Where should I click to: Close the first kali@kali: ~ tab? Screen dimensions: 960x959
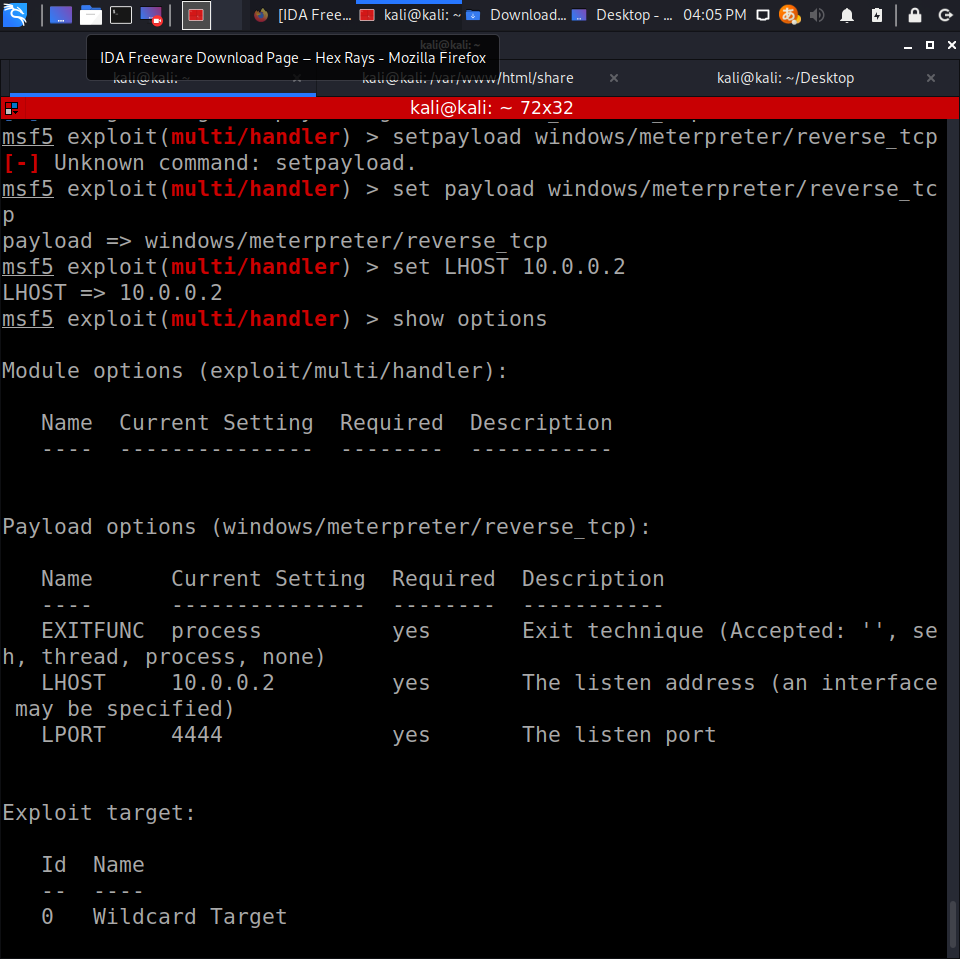pyautogui.click(x=297, y=78)
